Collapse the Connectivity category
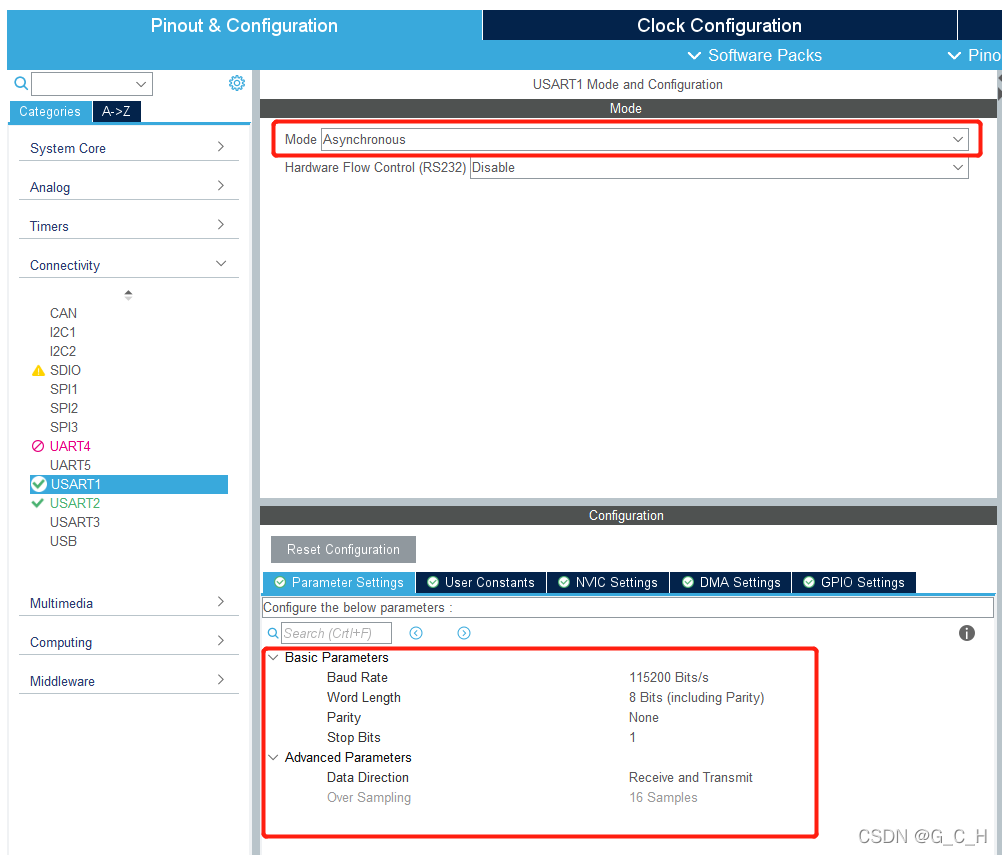Image resolution: width=1002 pixels, height=855 pixels. 128,265
